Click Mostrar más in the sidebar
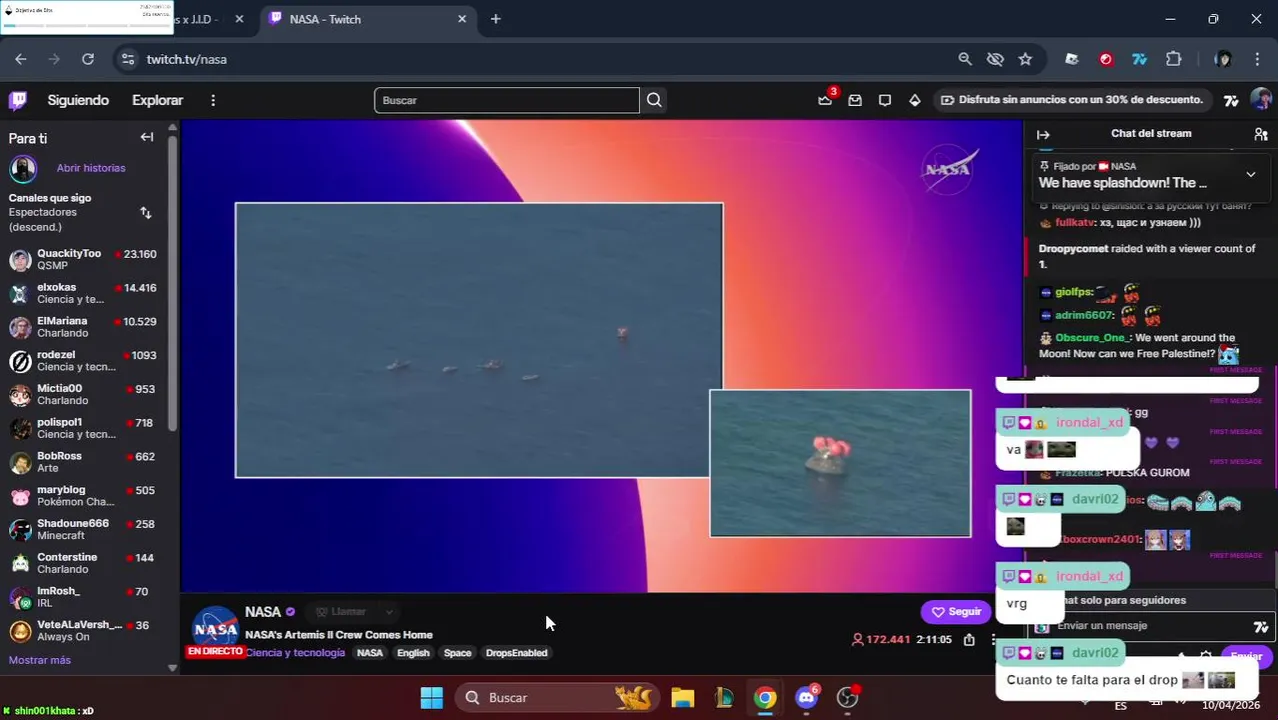 pos(40,660)
